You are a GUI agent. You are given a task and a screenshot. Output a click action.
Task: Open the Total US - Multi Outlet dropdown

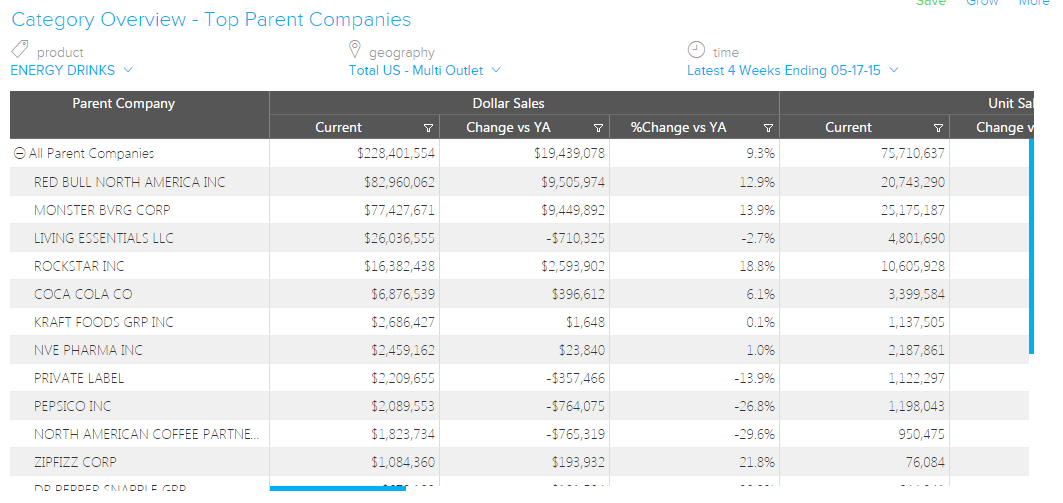(x=424, y=70)
